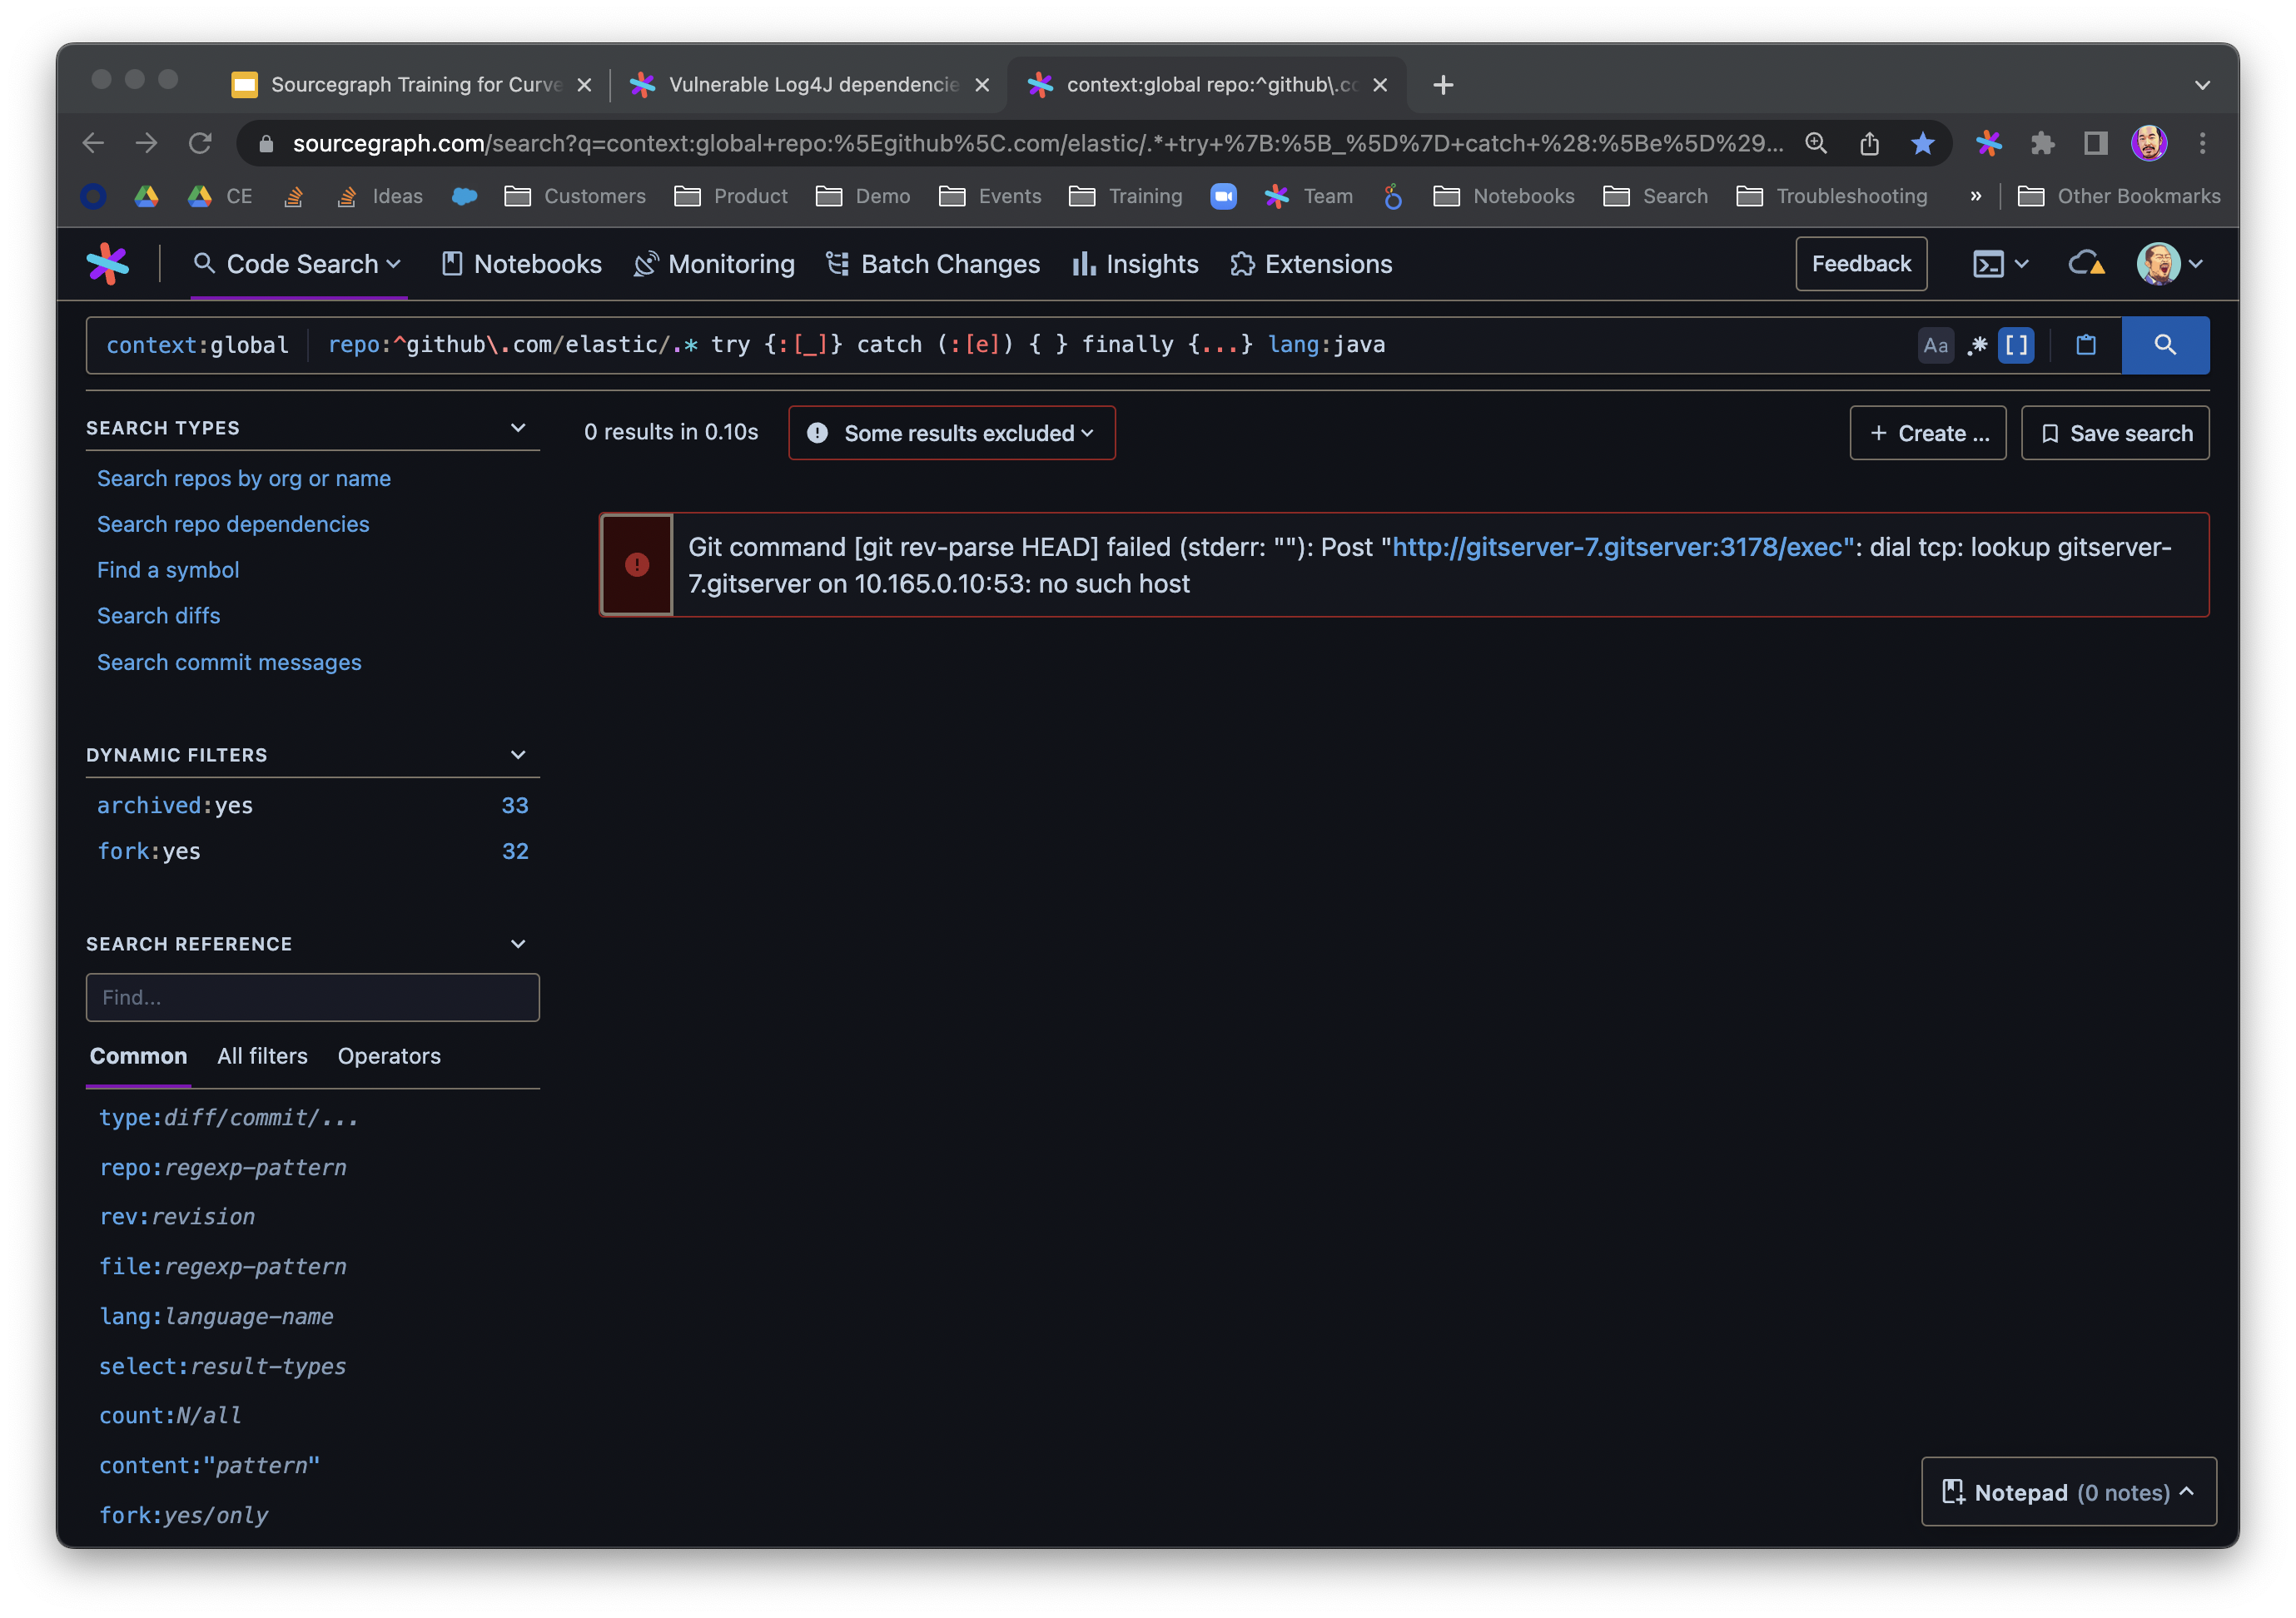Click content:"pattern" reference entry
The height and width of the screenshot is (1618, 2296).
209,1466
